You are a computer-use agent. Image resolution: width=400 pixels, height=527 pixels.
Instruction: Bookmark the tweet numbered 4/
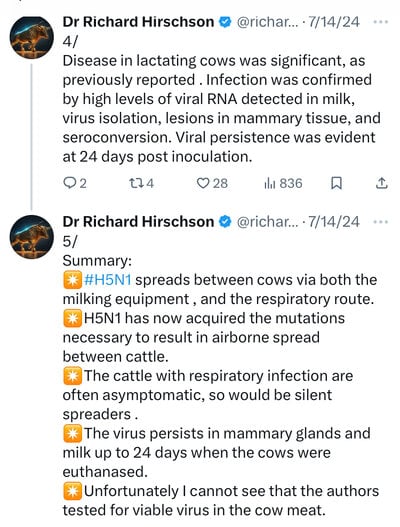pyautogui.click(x=336, y=183)
